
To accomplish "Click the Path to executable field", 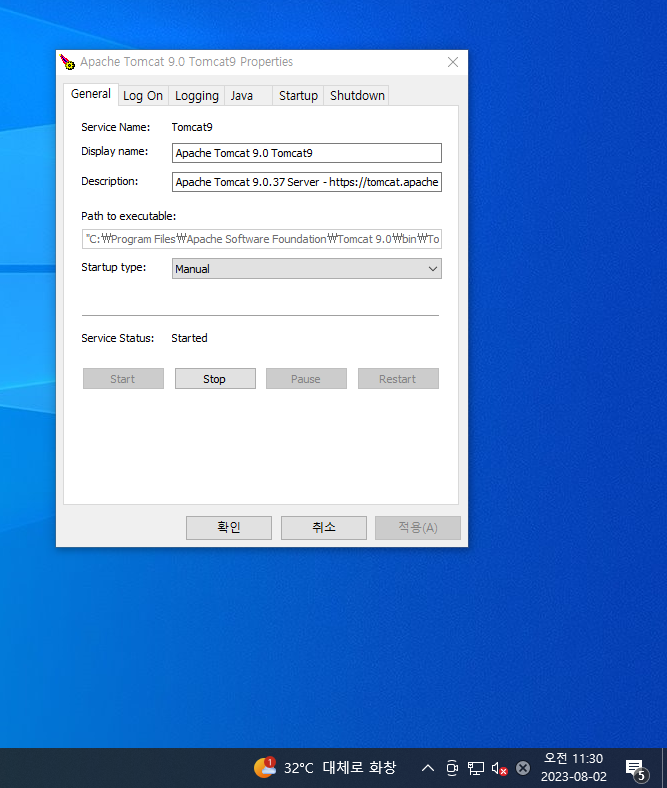I will [262, 239].
